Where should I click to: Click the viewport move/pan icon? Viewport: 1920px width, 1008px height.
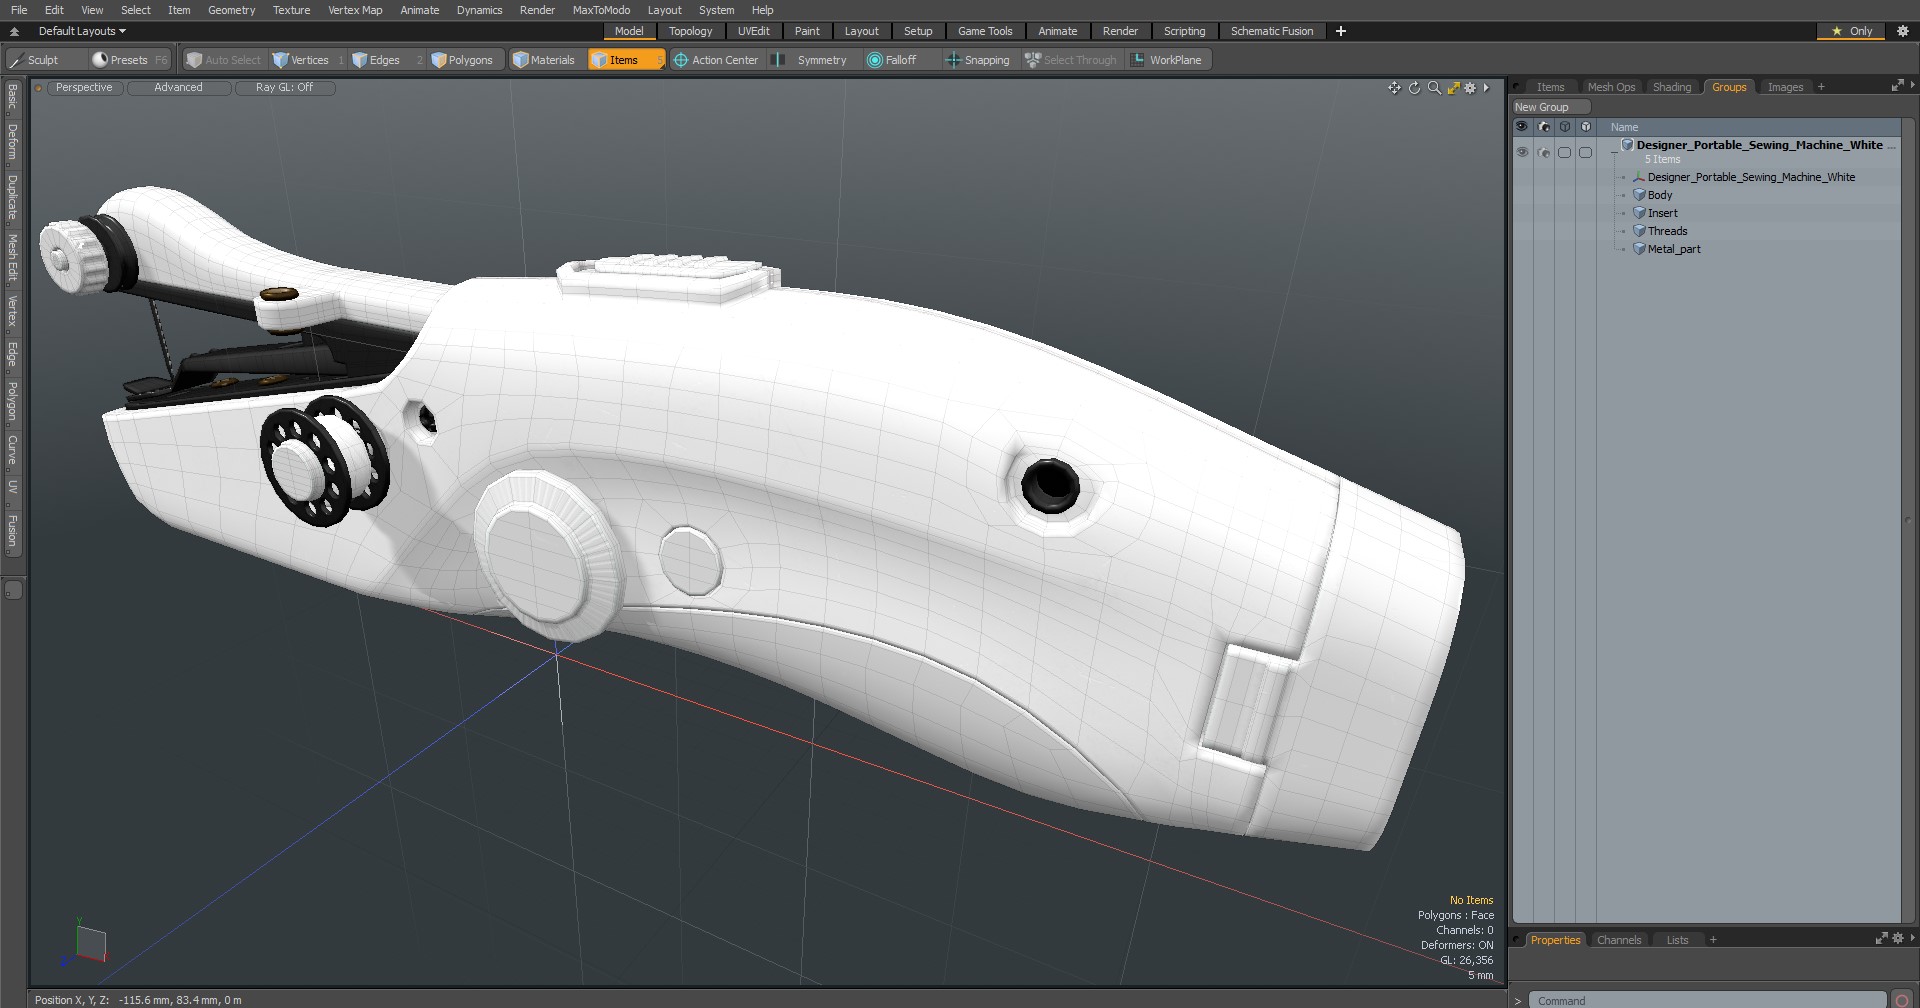coord(1394,88)
